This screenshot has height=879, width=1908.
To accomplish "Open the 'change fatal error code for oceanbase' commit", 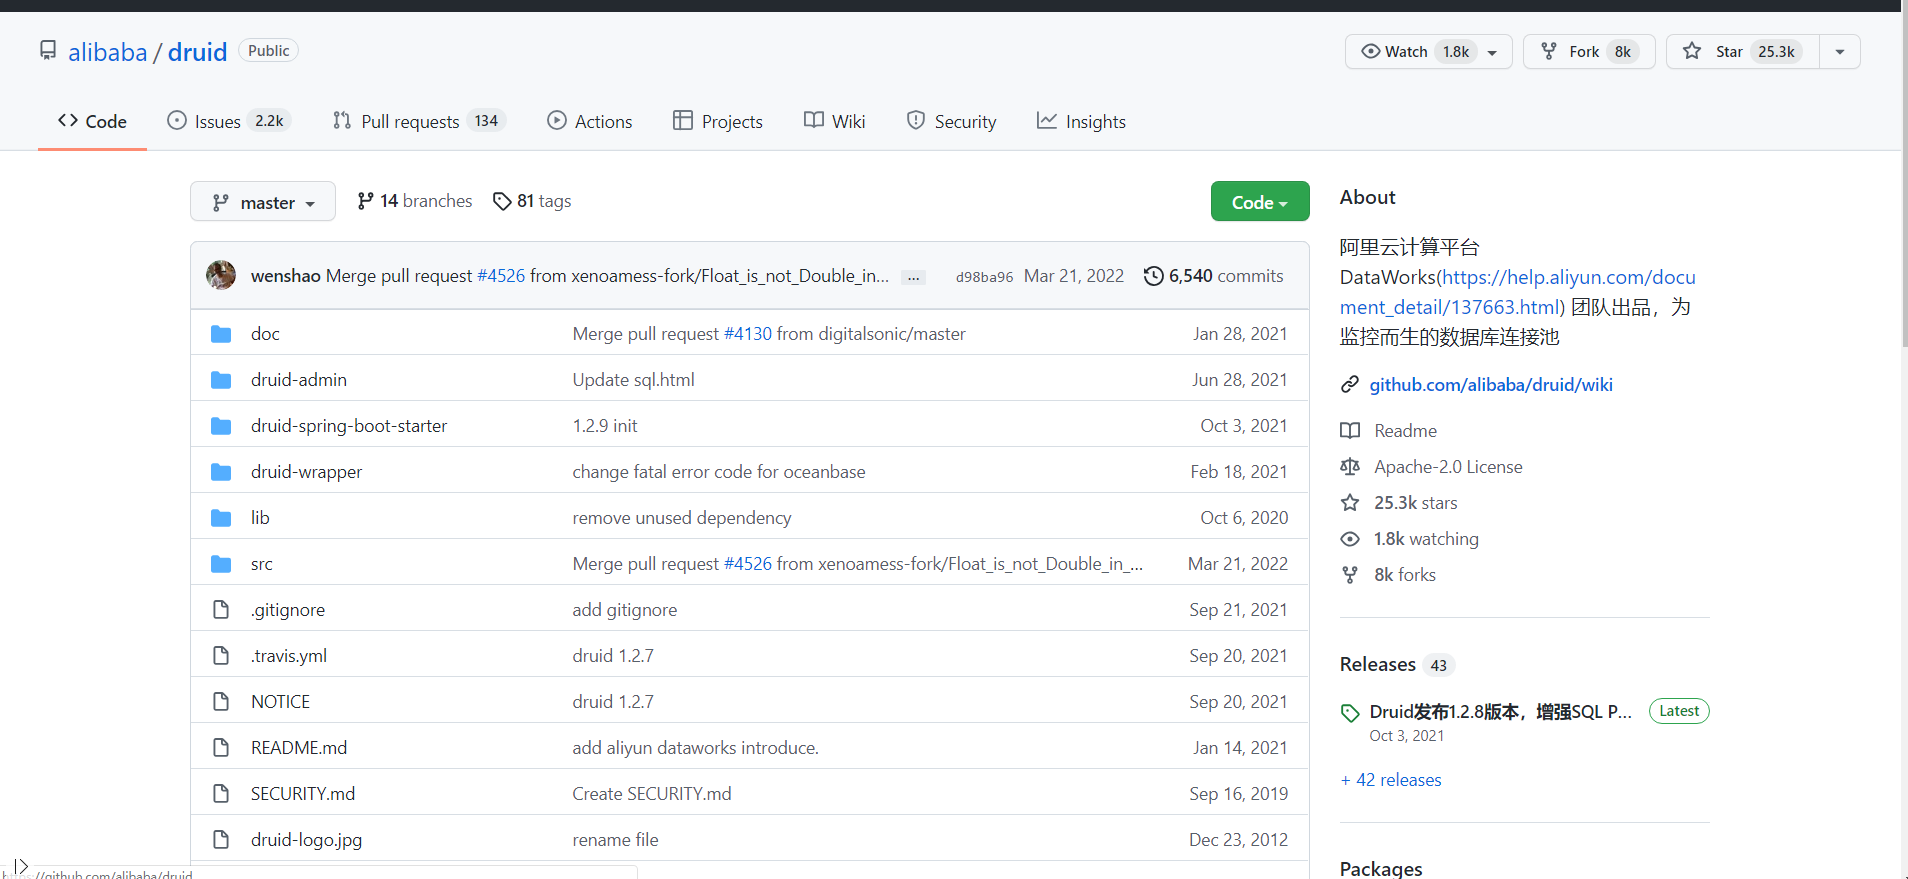I will pos(719,472).
